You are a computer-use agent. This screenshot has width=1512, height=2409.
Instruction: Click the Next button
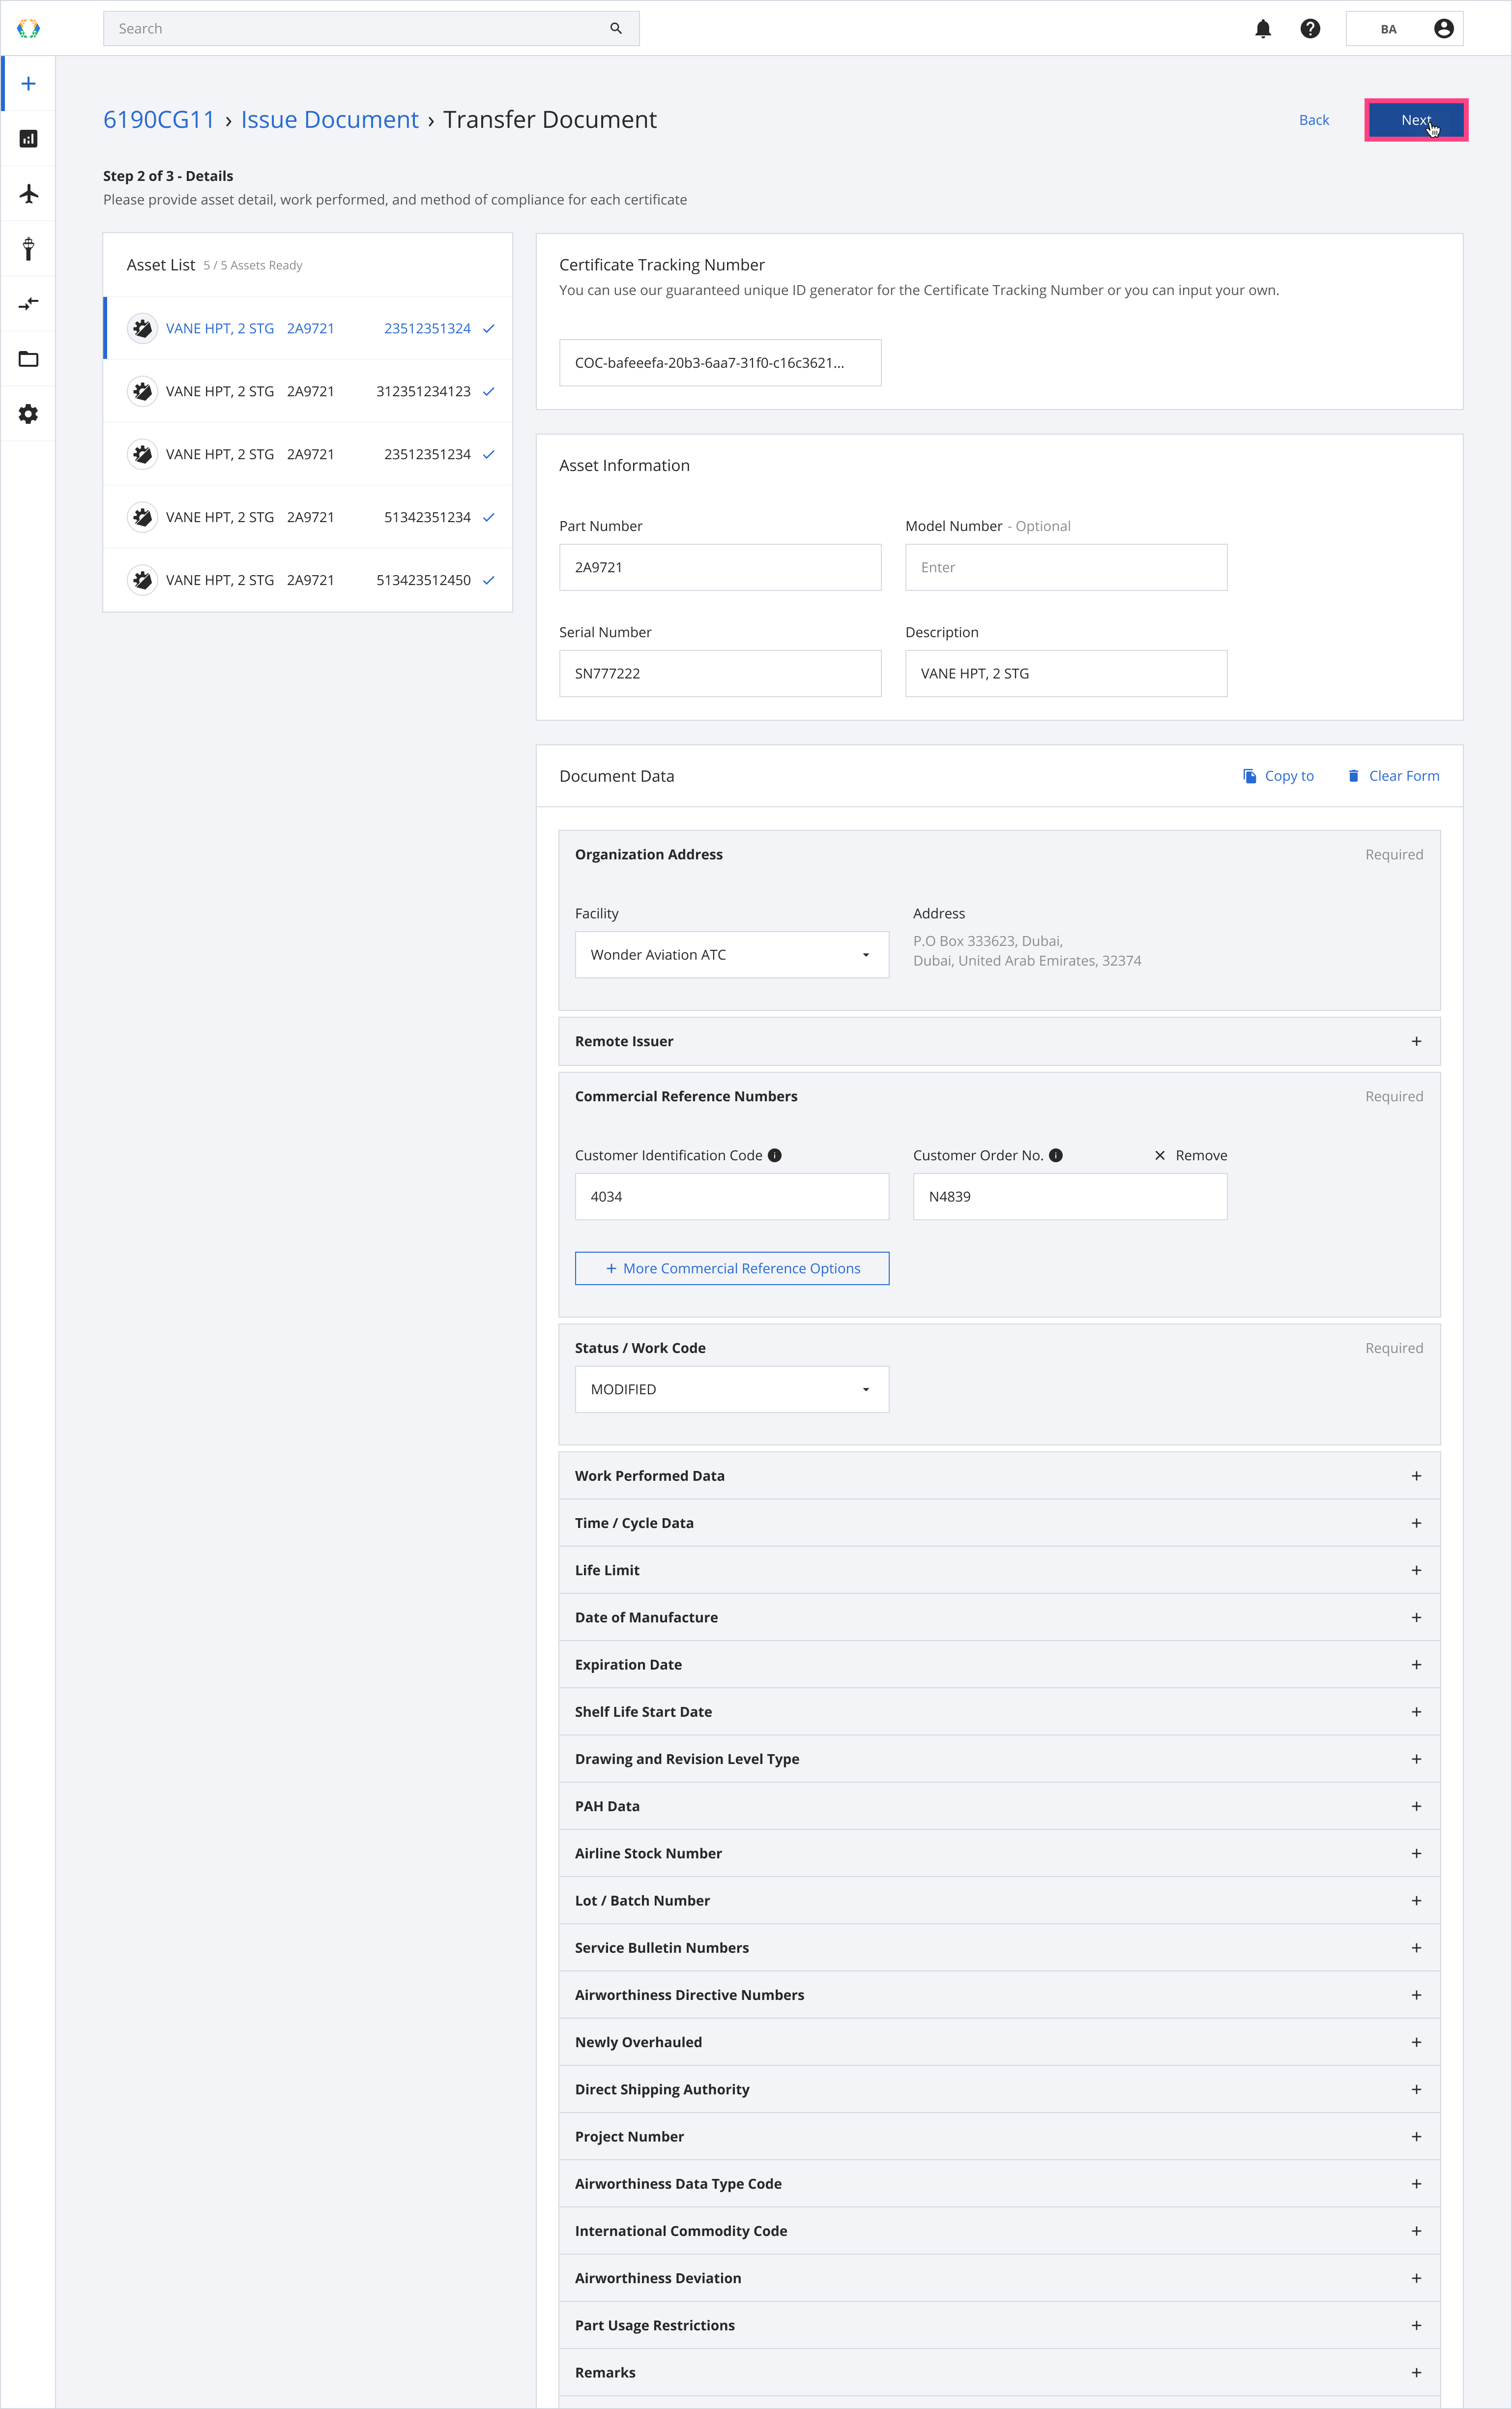(1415, 120)
